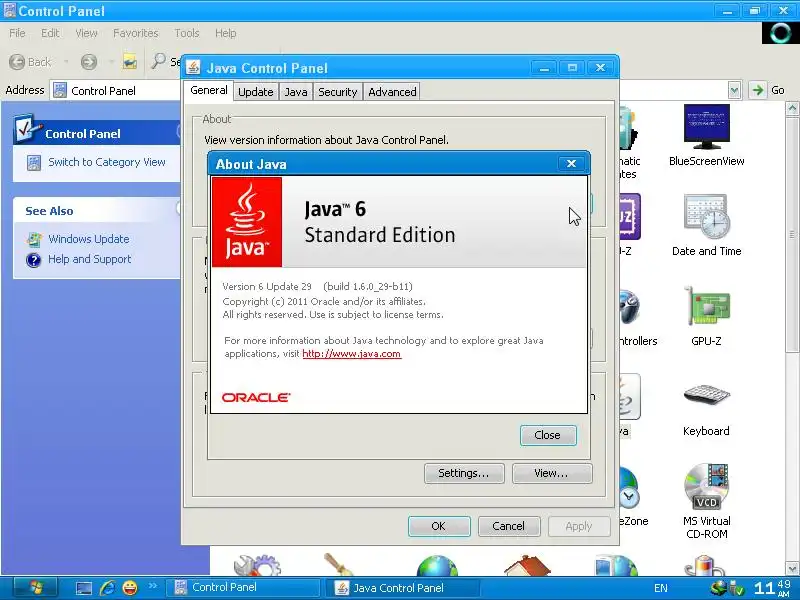Click the Windows Start button

pyautogui.click(x=35, y=588)
